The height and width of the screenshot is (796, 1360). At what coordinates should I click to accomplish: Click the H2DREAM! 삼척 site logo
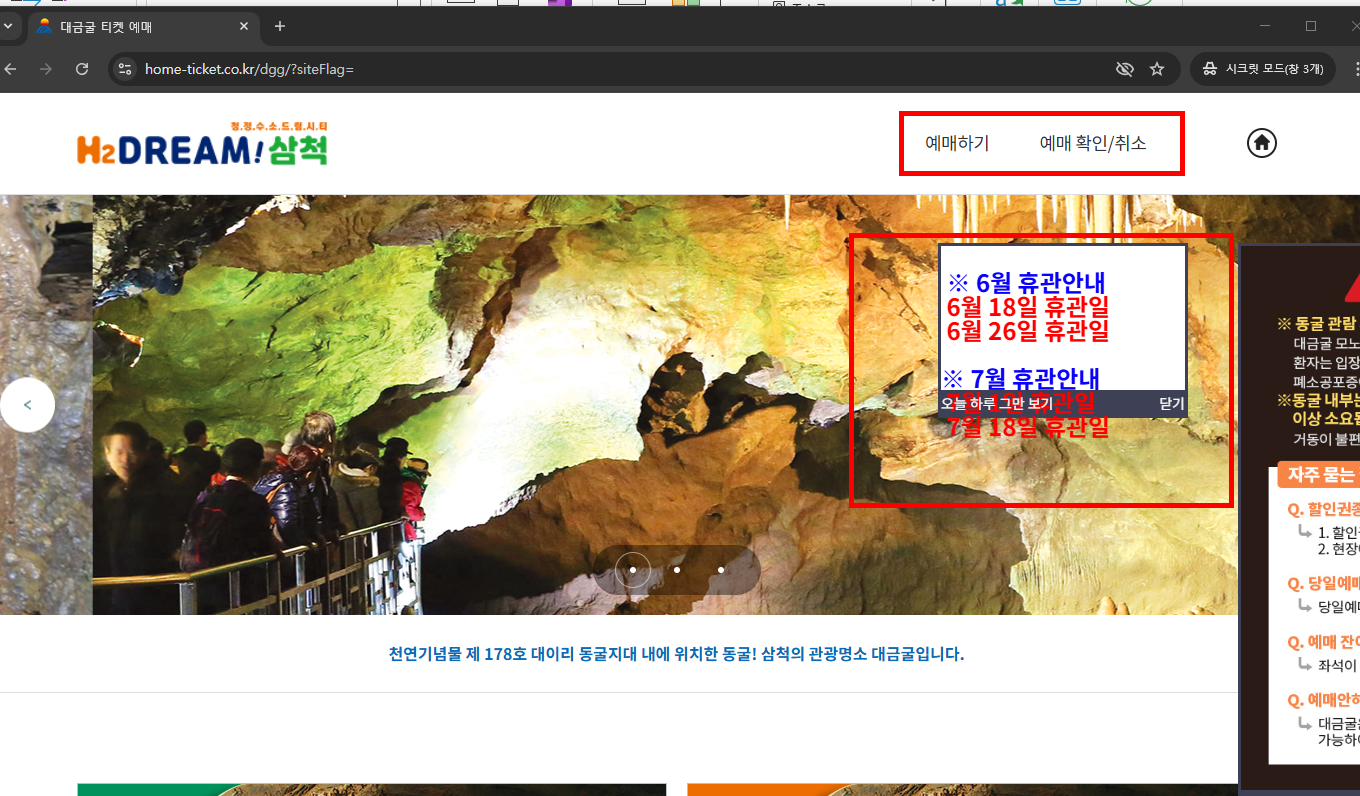(x=202, y=145)
